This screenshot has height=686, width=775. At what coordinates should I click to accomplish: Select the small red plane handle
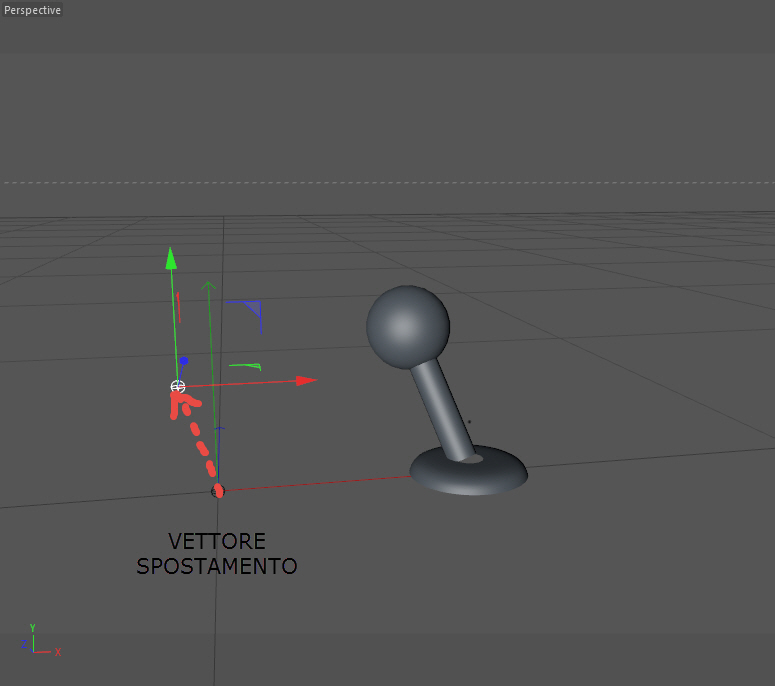[x=178, y=307]
